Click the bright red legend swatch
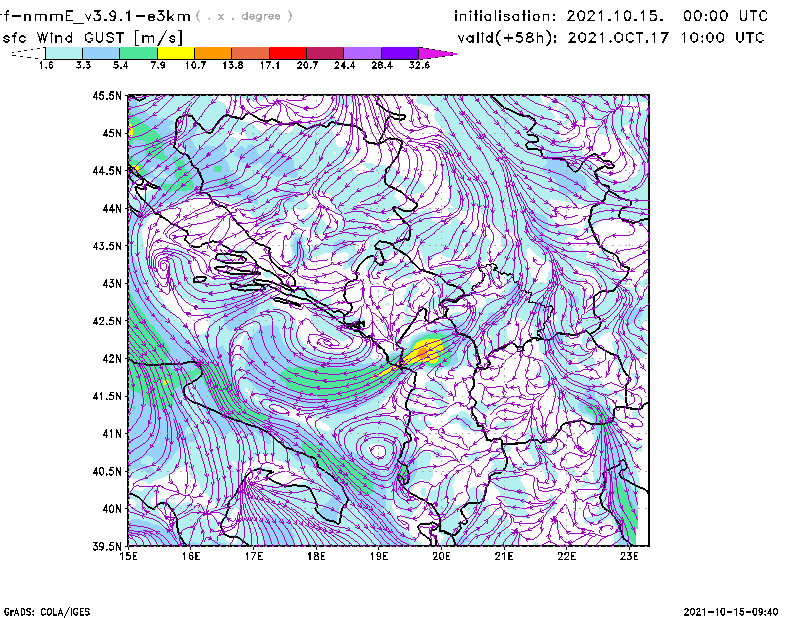Screen dimensions: 800x618 pos(288,53)
